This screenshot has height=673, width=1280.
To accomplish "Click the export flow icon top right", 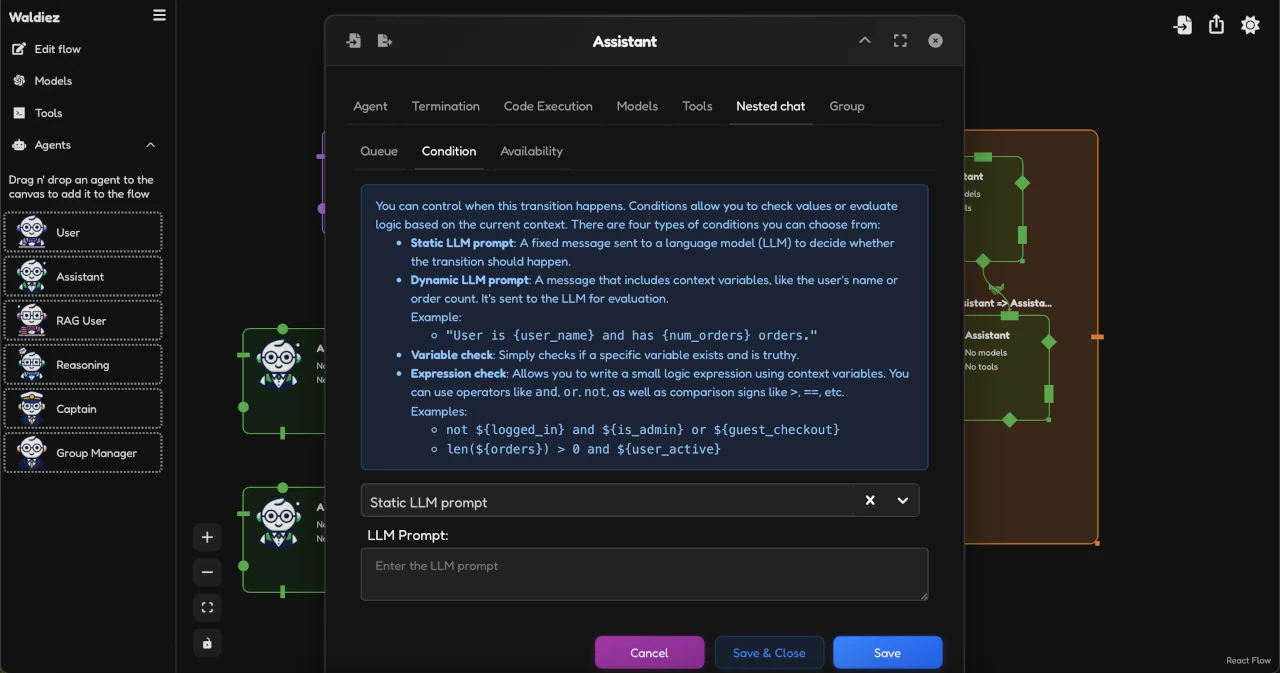I will [1216, 25].
